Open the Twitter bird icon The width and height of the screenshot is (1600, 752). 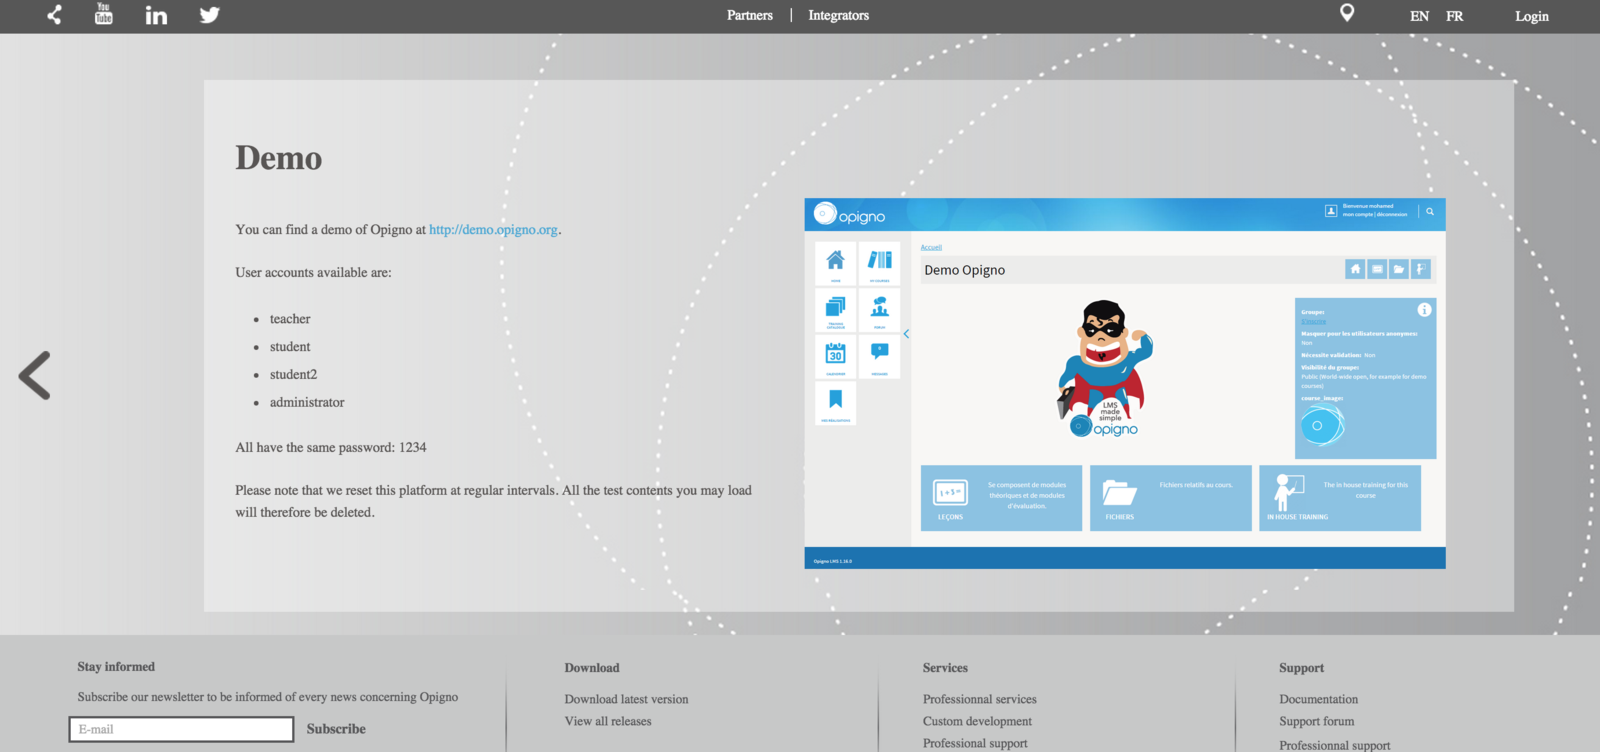click(x=209, y=15)
